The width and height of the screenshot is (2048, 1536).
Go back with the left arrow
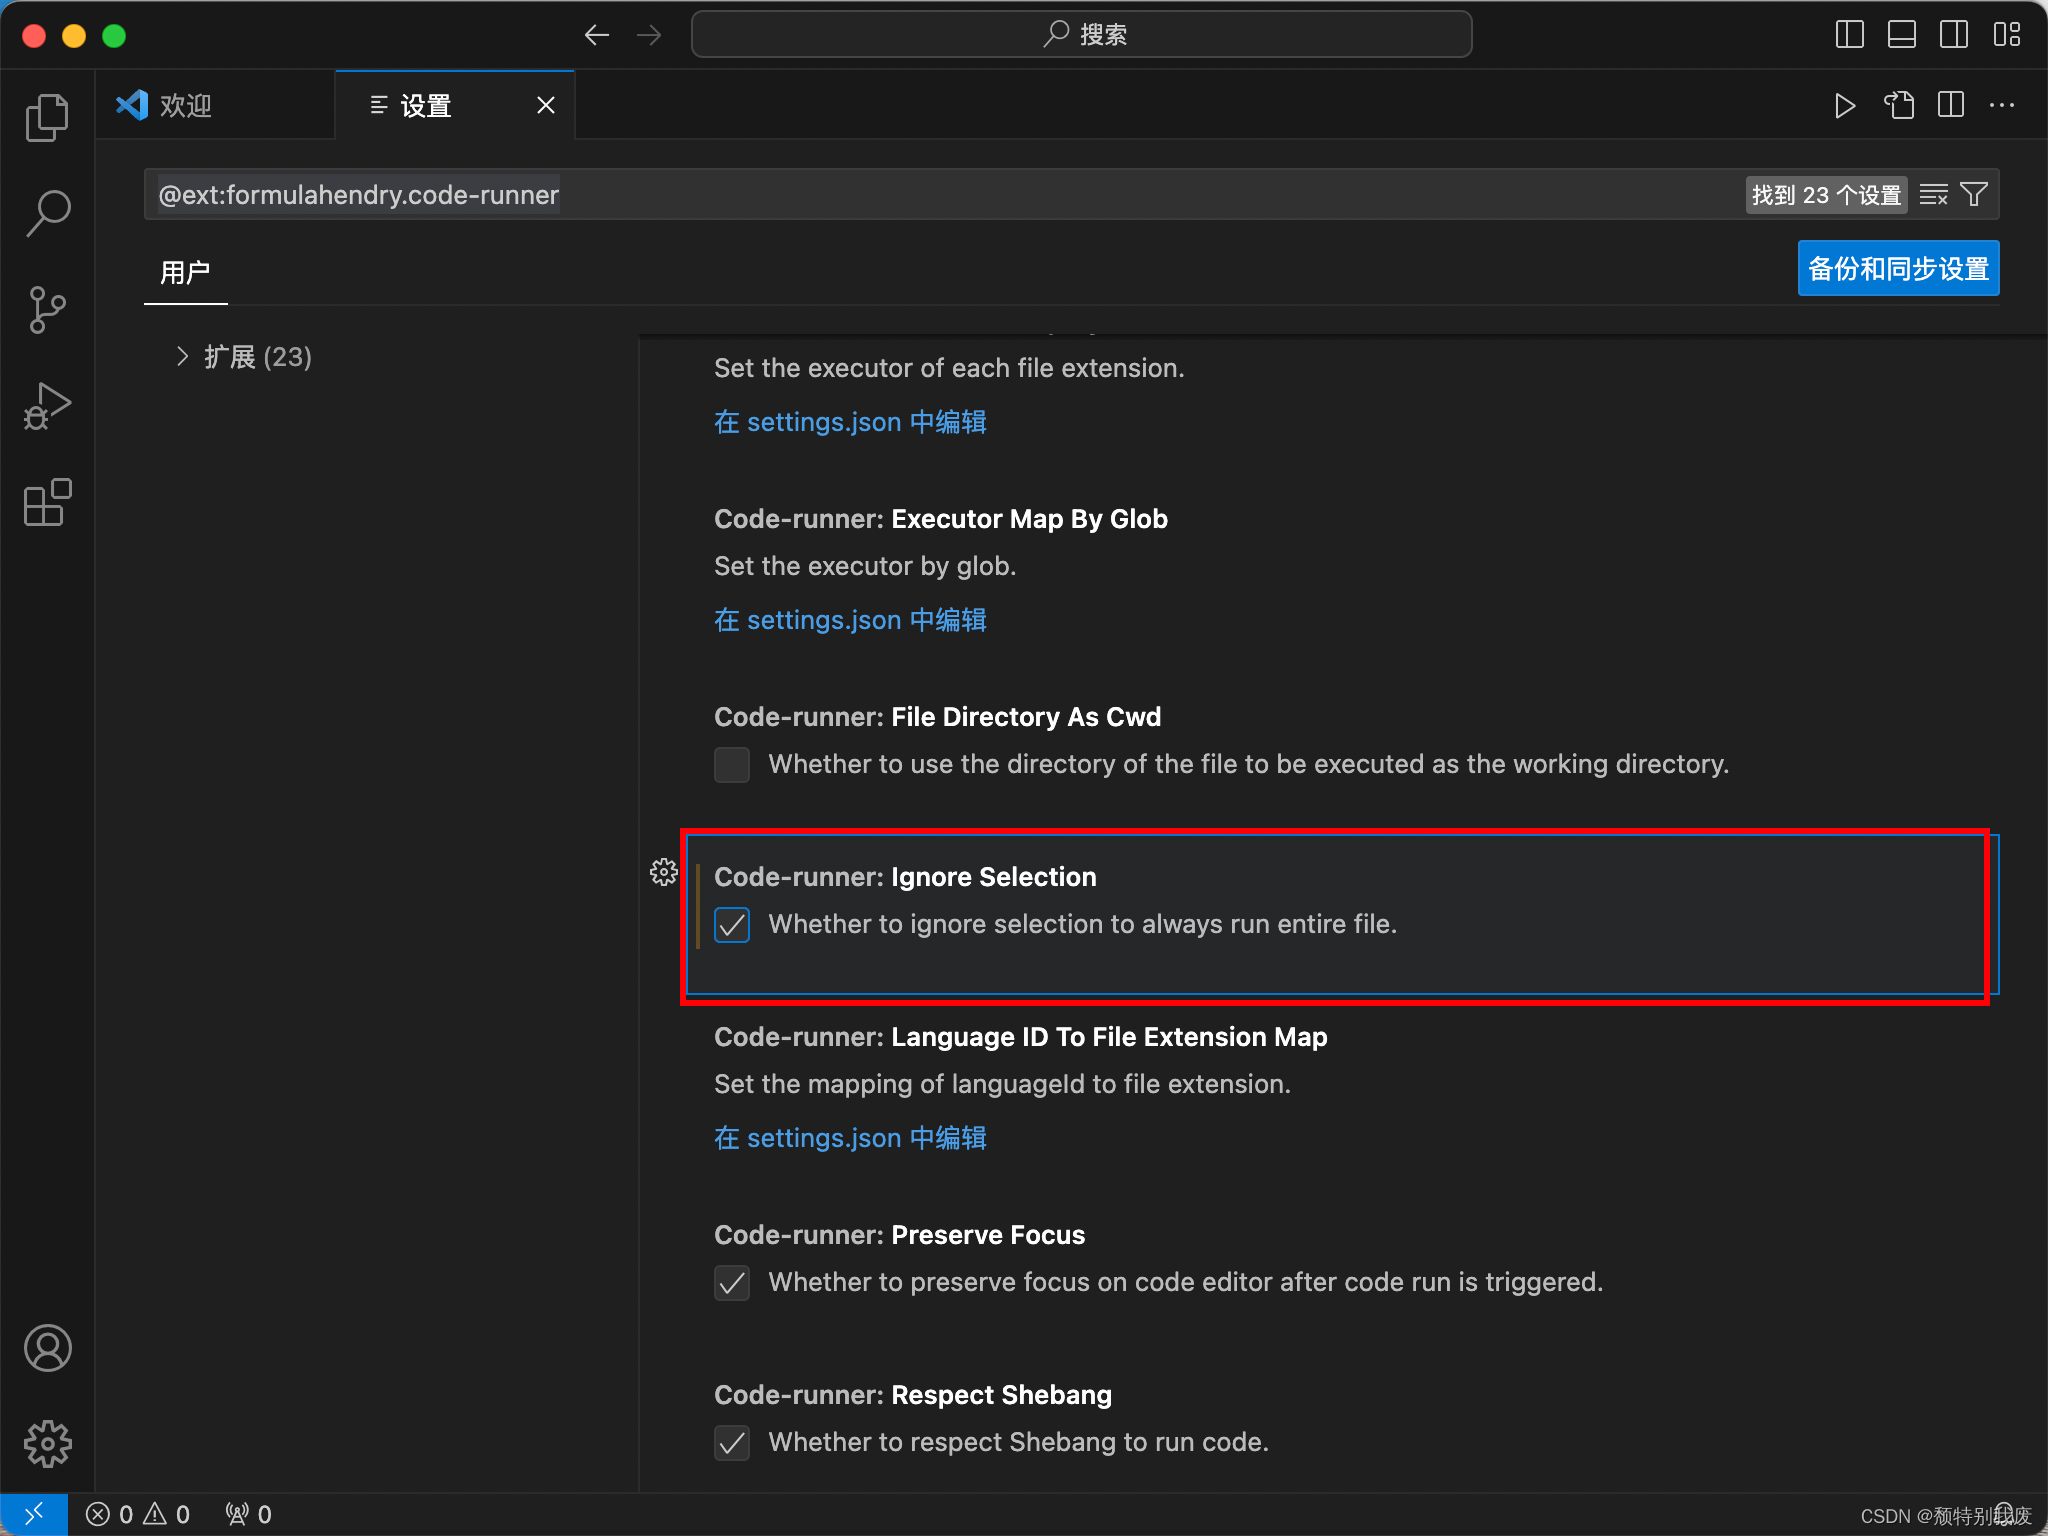(x=597, y=35)
